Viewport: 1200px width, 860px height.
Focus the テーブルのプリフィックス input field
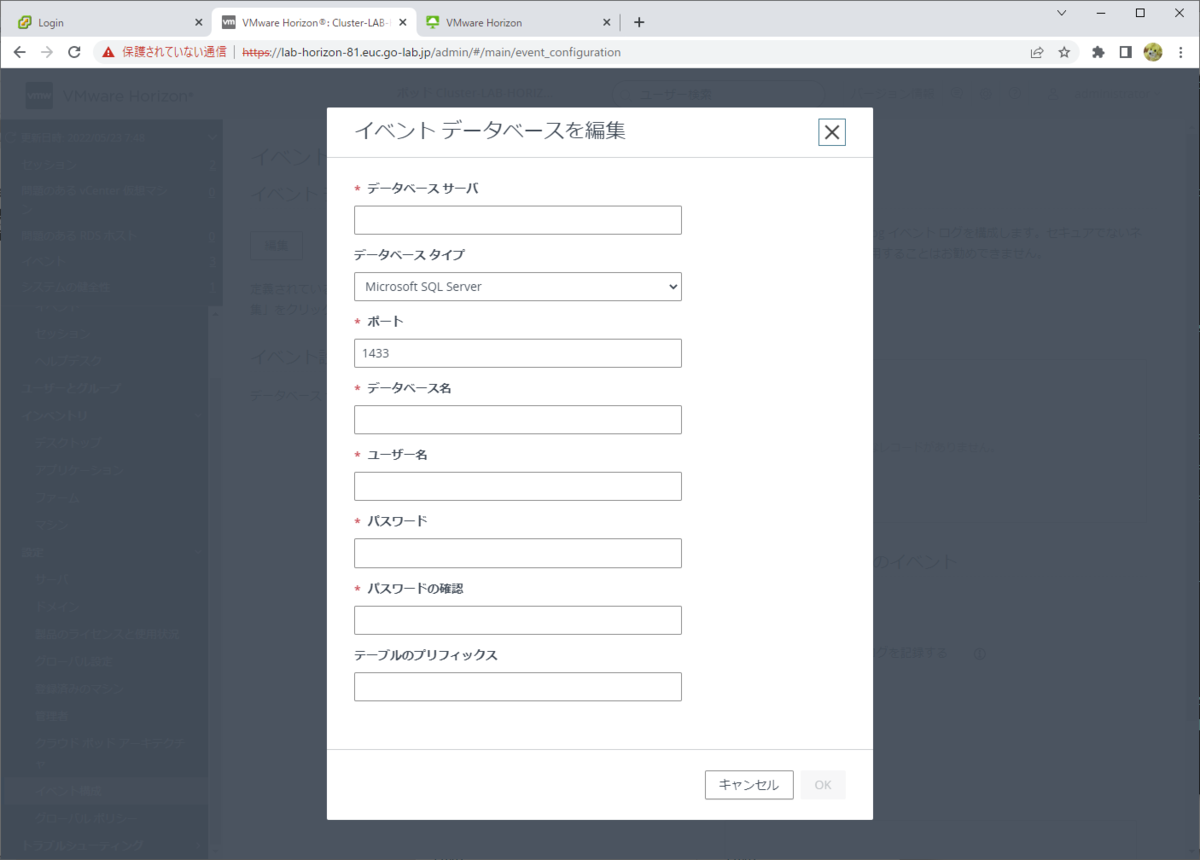(x=518, y=687)
